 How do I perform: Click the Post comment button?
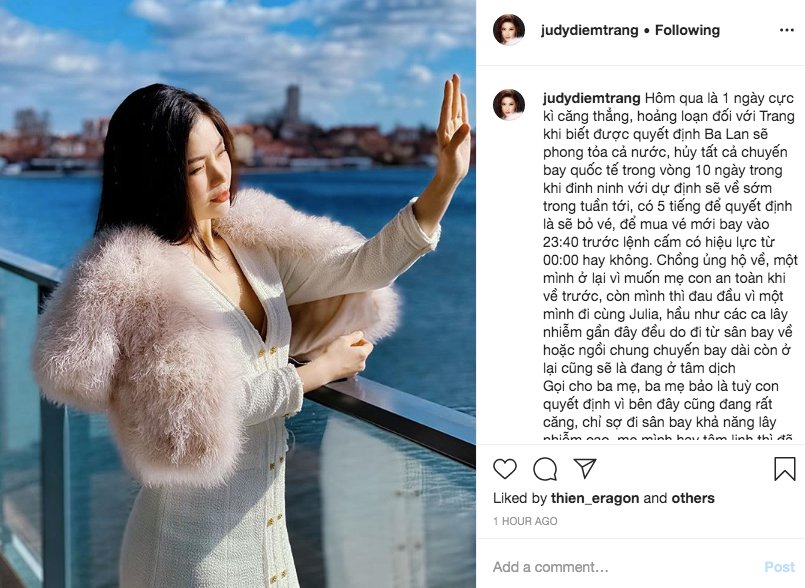point(779,567)
